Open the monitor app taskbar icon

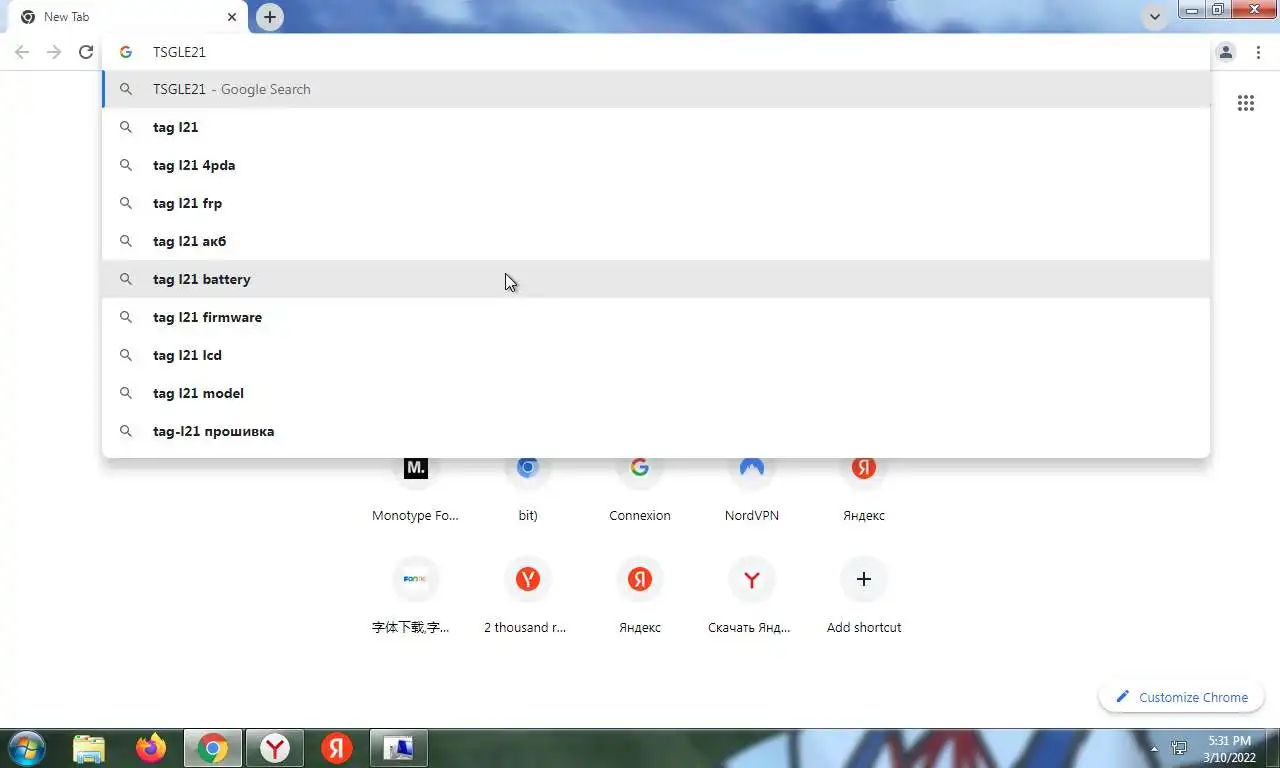click(399, 748)
